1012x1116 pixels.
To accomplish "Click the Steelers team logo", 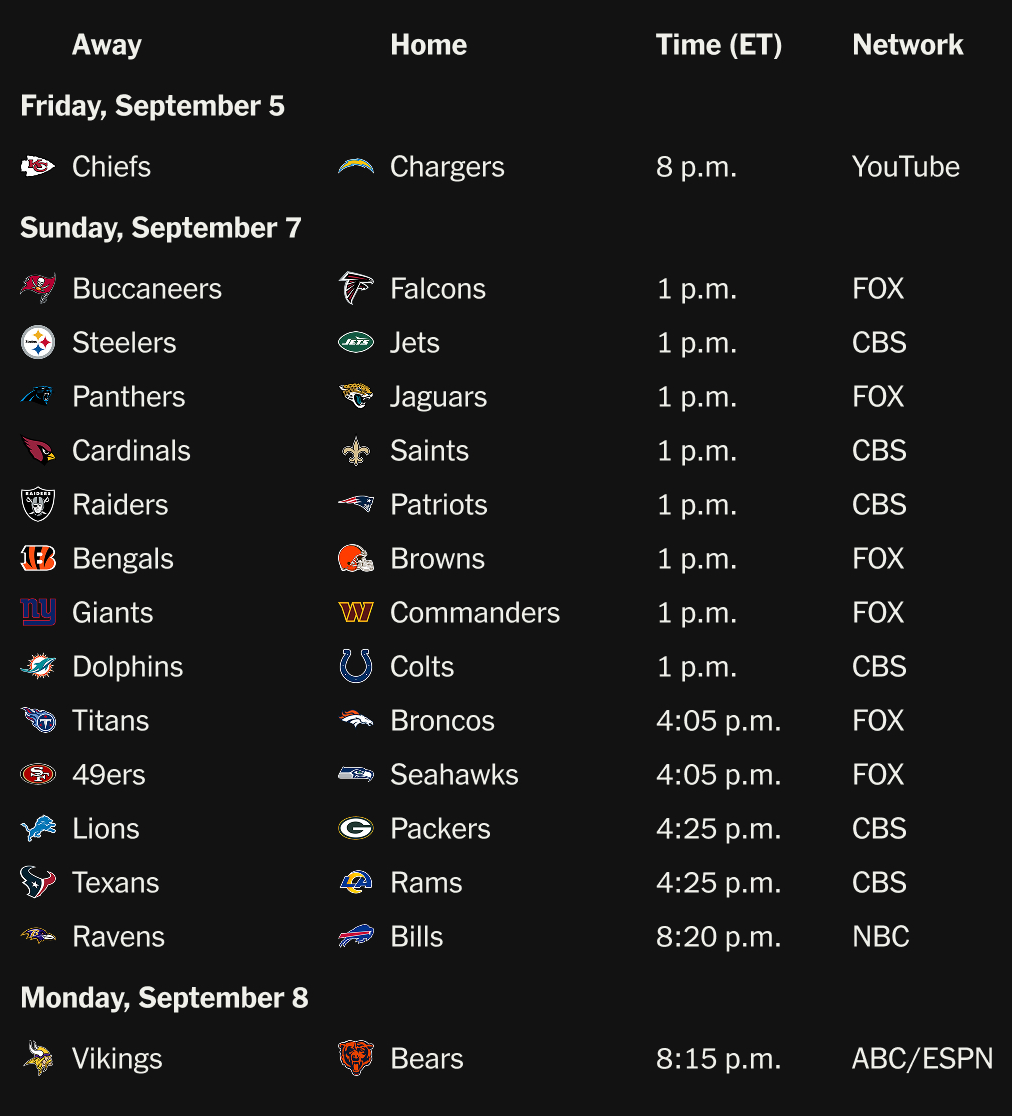I will [x=38, y=343].
